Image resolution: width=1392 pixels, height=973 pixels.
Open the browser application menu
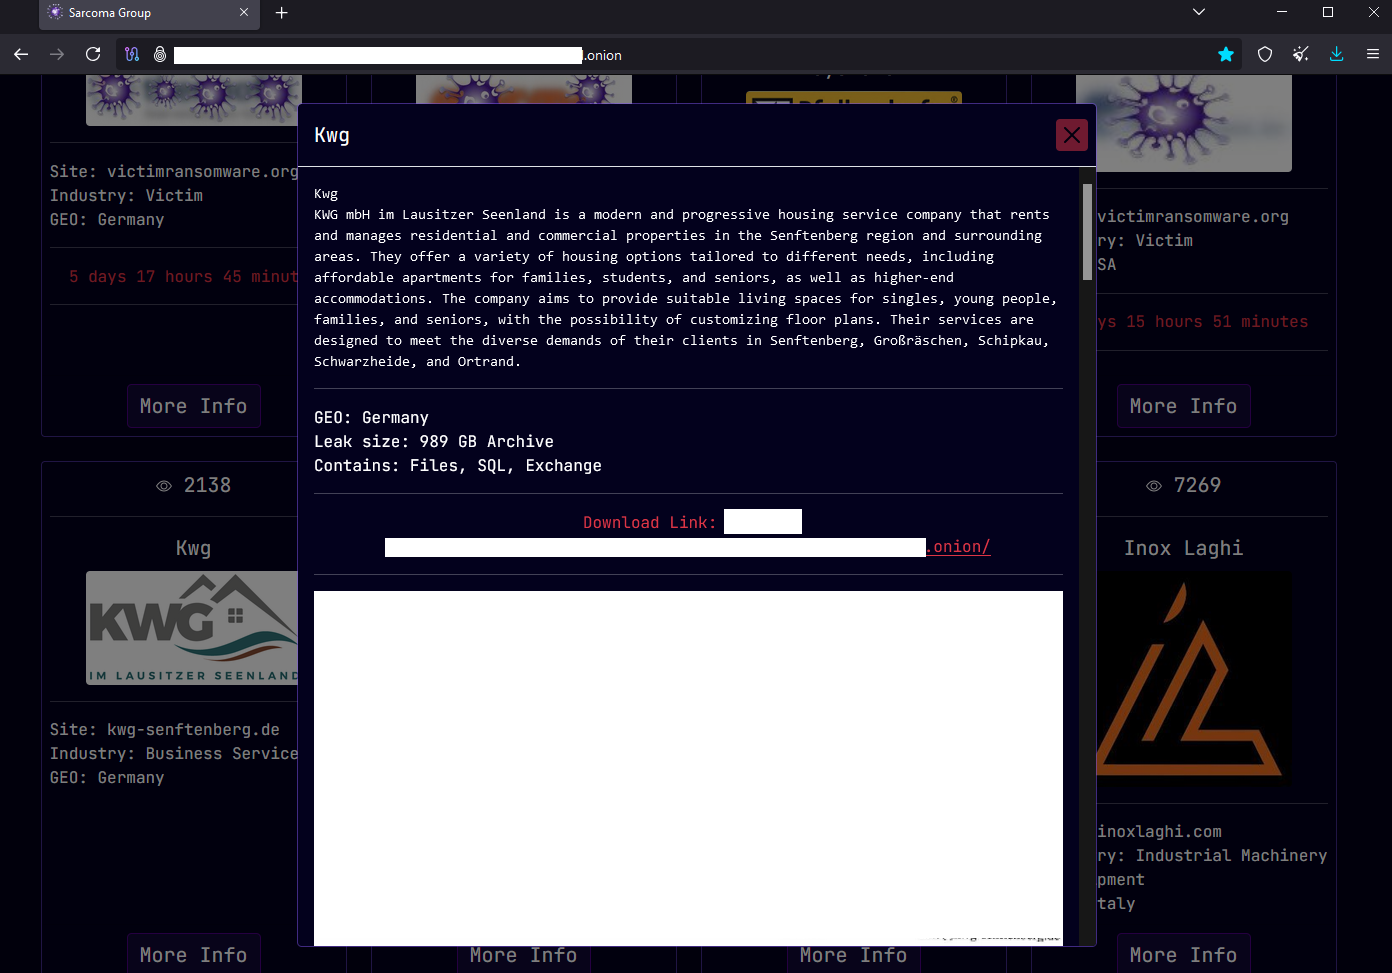coord(1373,55)
